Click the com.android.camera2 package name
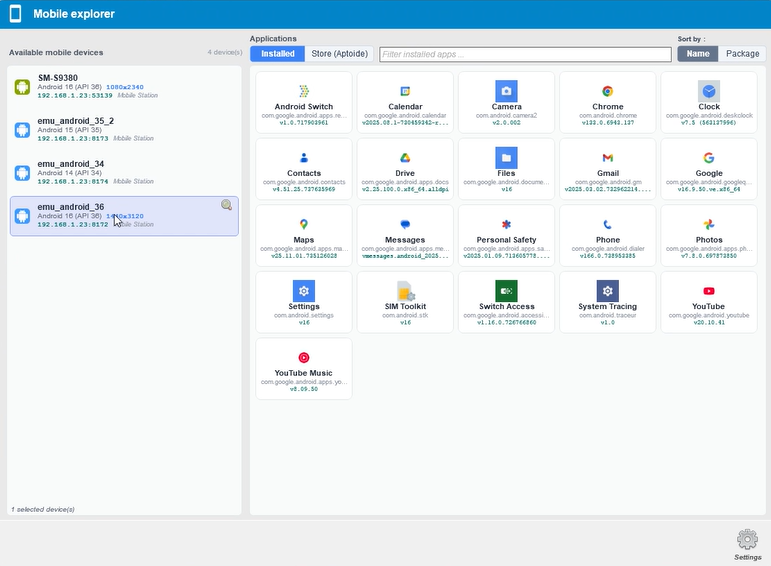 [506, 116]
